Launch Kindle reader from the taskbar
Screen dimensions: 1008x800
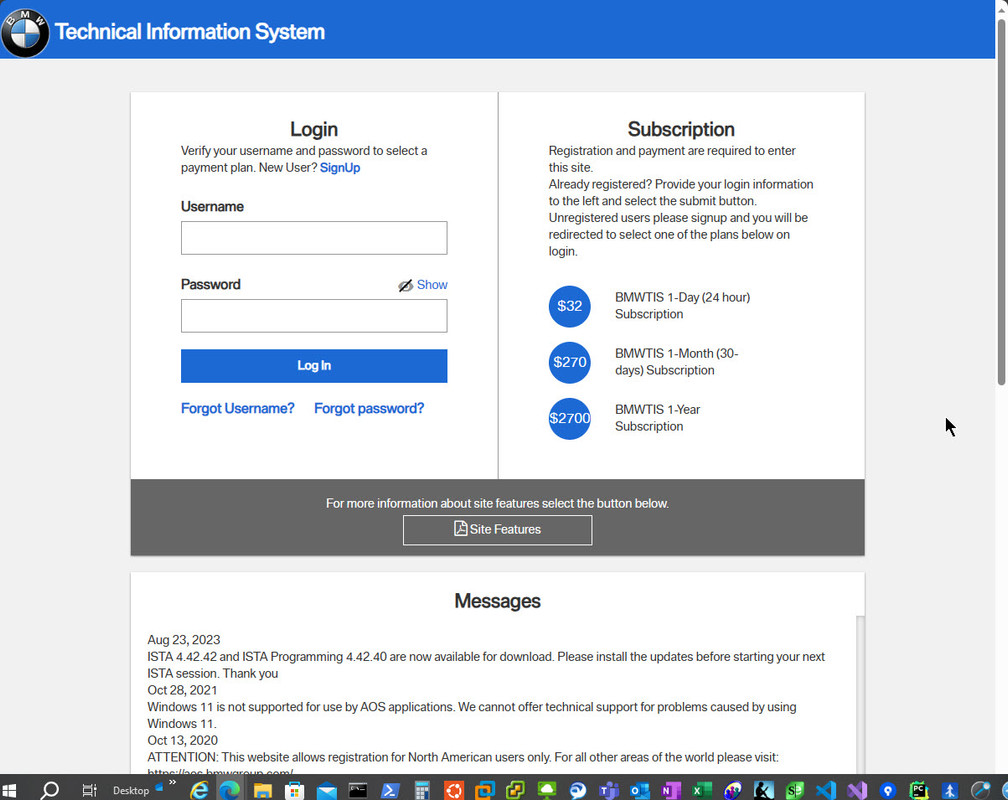(764, 790)
